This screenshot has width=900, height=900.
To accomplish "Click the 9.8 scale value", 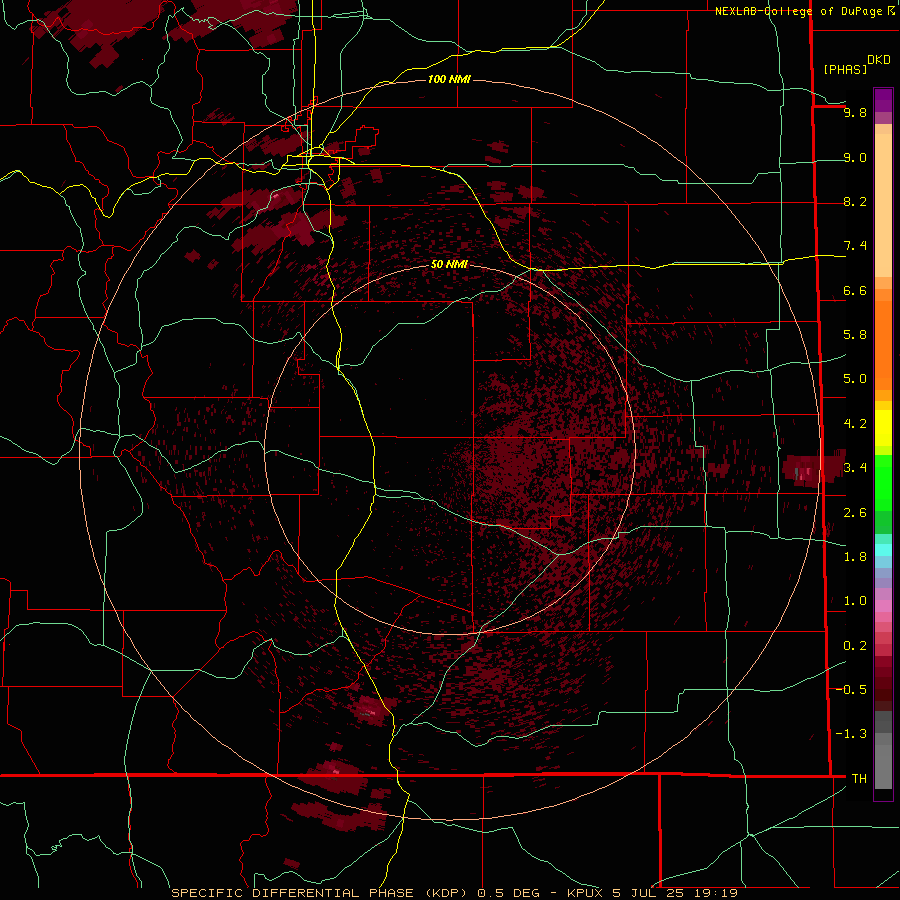I will click(x=855, y=112).
